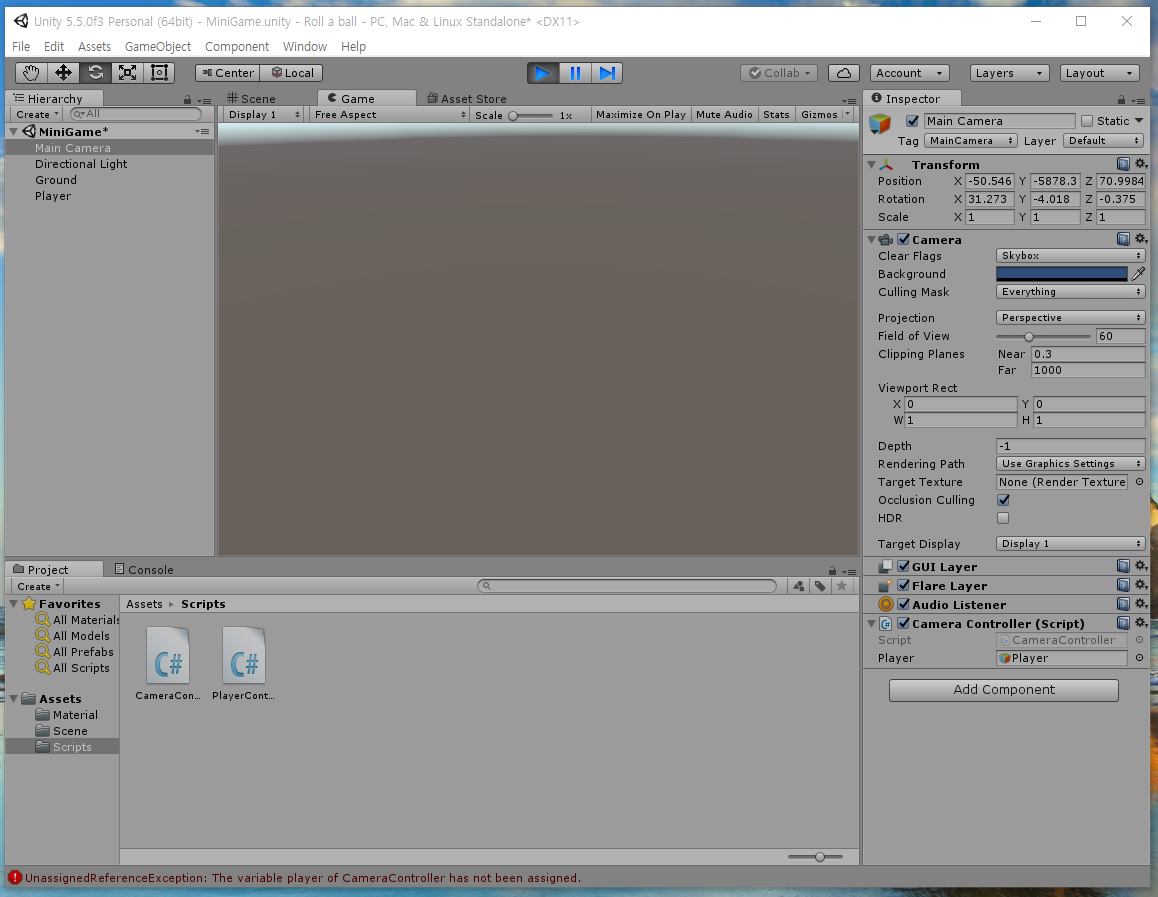Collapse the Transform component
This screenshot has height=897, width=1158.
click(x=872, y=164)
